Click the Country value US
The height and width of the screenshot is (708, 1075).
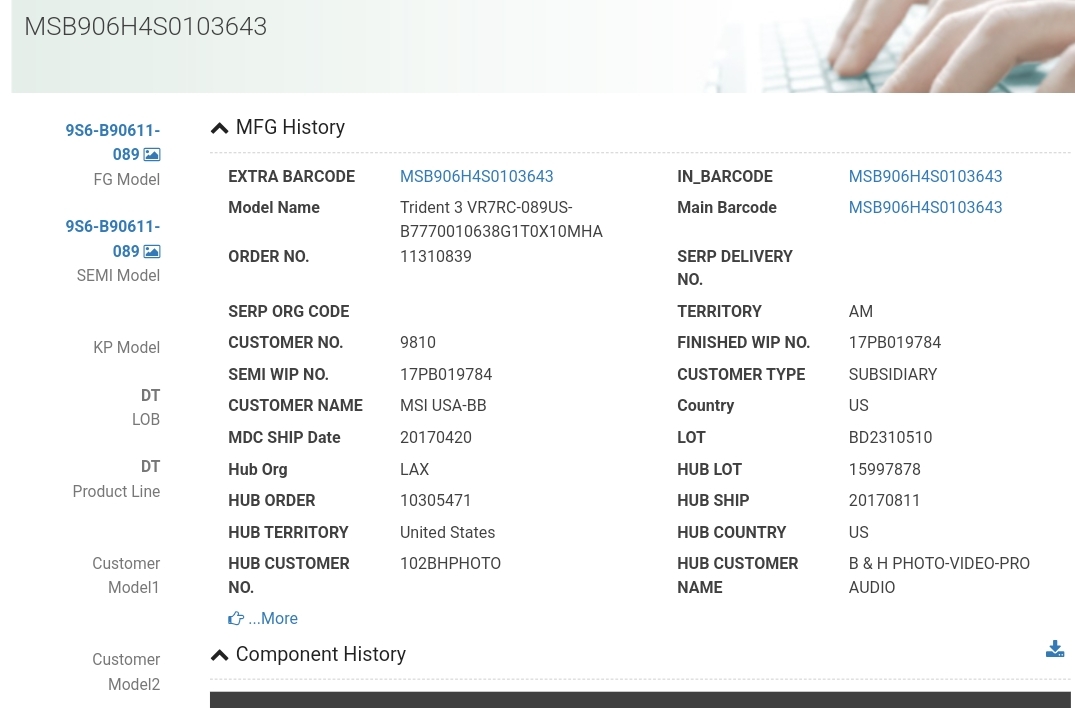point(858,405)
